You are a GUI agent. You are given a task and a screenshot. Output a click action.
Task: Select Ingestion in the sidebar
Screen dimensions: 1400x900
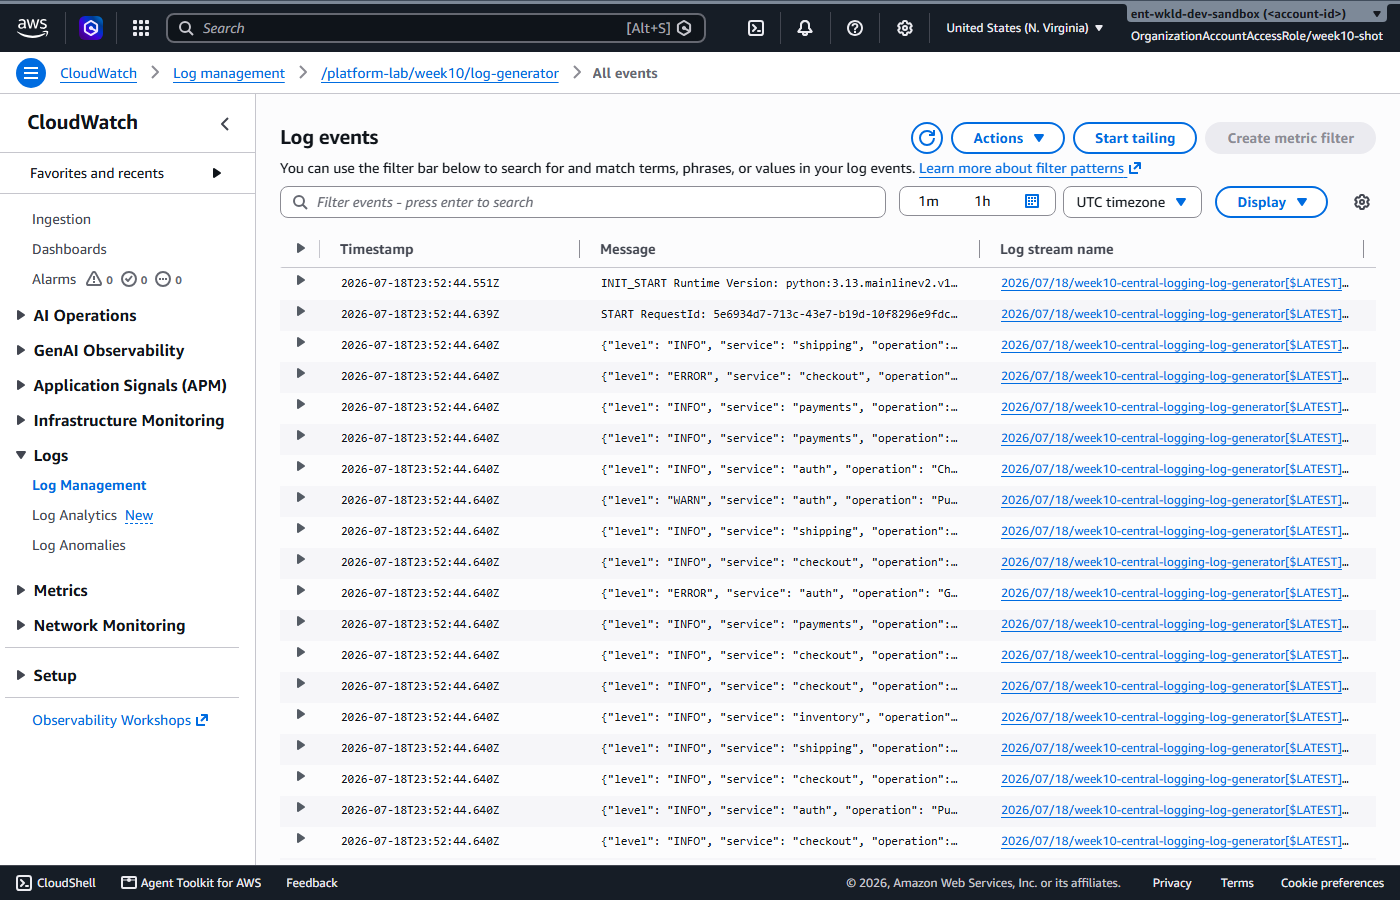pyautogui.click(x=61, y=219)
